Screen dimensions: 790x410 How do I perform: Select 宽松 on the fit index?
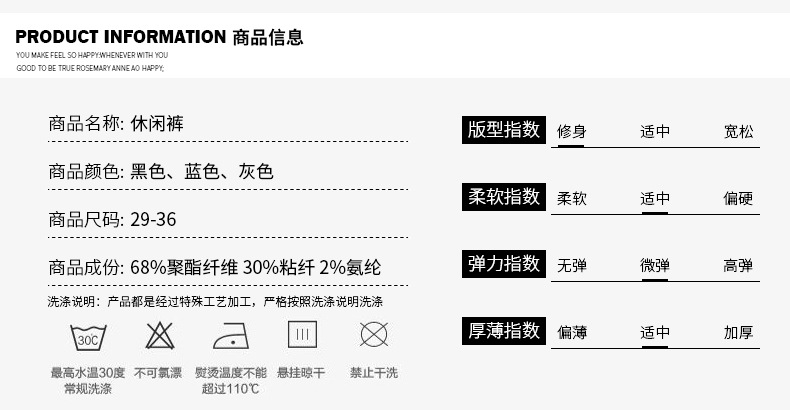pyautogui.click(x=739, y=131)
